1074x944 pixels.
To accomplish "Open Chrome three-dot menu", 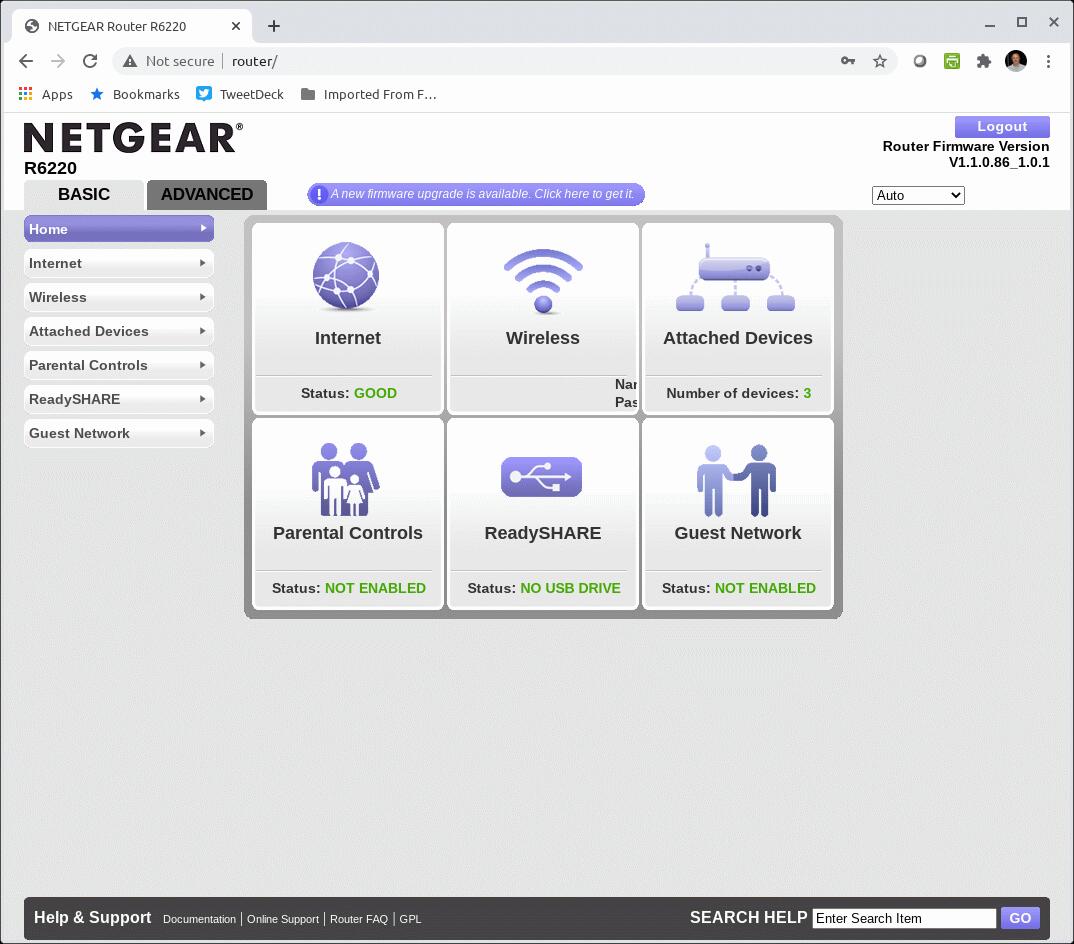I will point(1048,61).
